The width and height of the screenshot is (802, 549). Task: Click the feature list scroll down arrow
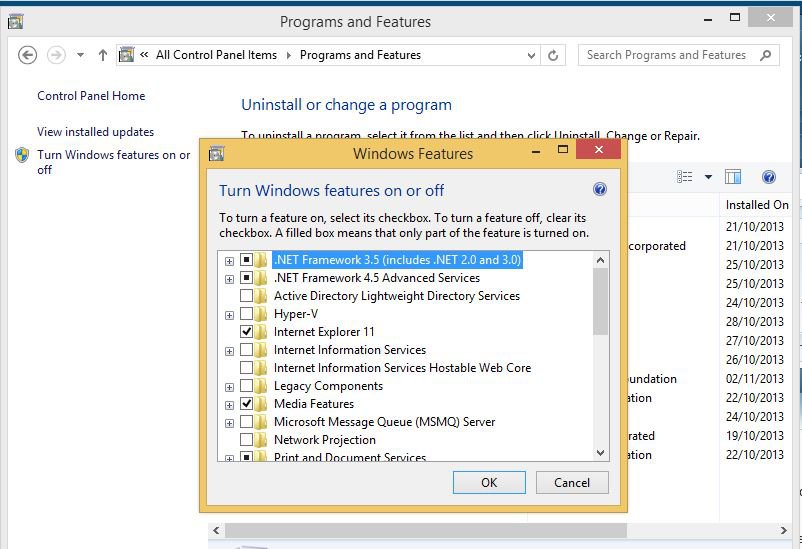600,453
